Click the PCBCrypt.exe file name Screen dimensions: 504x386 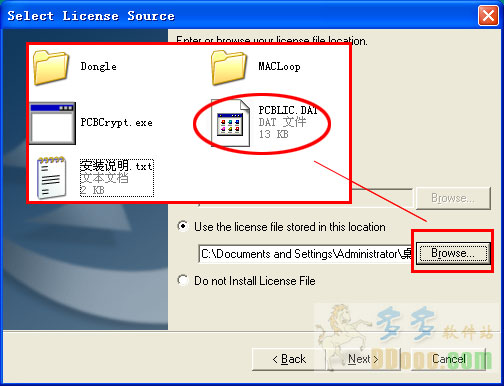[x=116, y=122]
